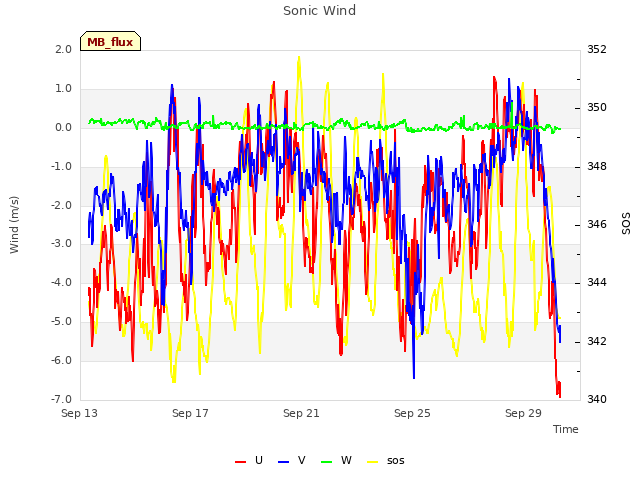
Task: Click the -3.0 left axis value
Action: pos(61,244)
